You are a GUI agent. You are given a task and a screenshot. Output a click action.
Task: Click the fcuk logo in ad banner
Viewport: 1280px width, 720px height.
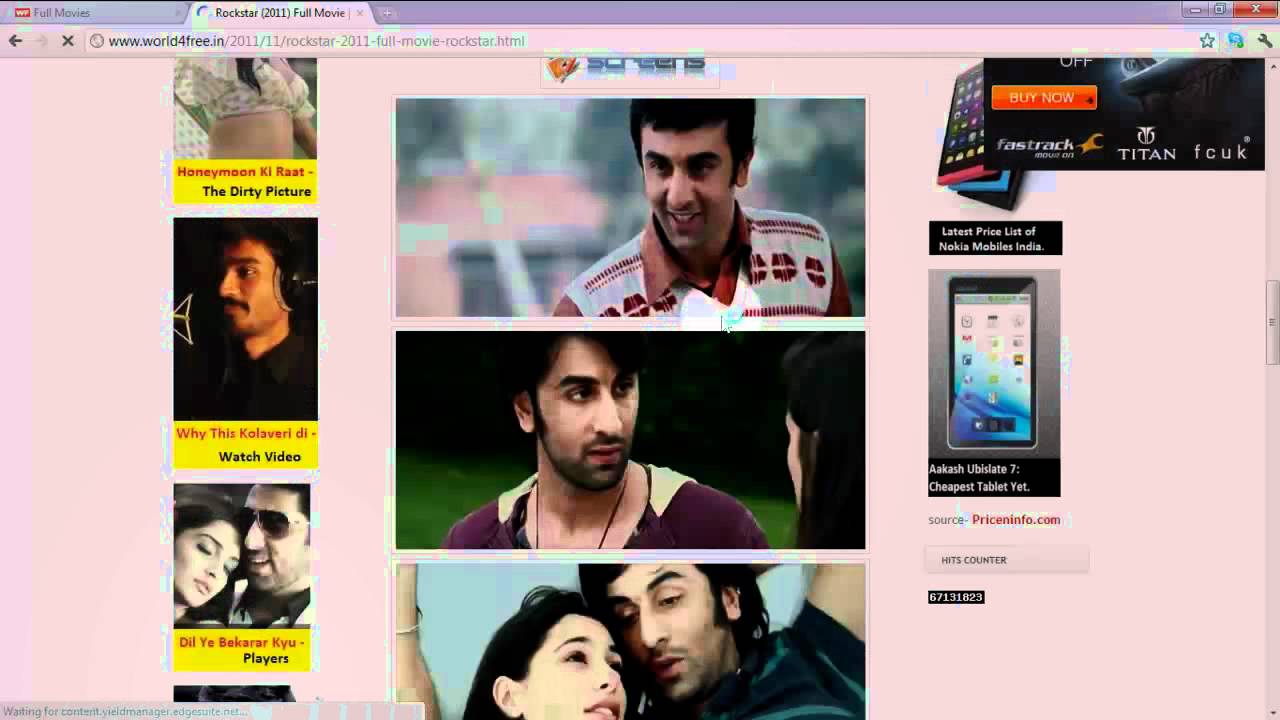click(x=1221, y=151)
